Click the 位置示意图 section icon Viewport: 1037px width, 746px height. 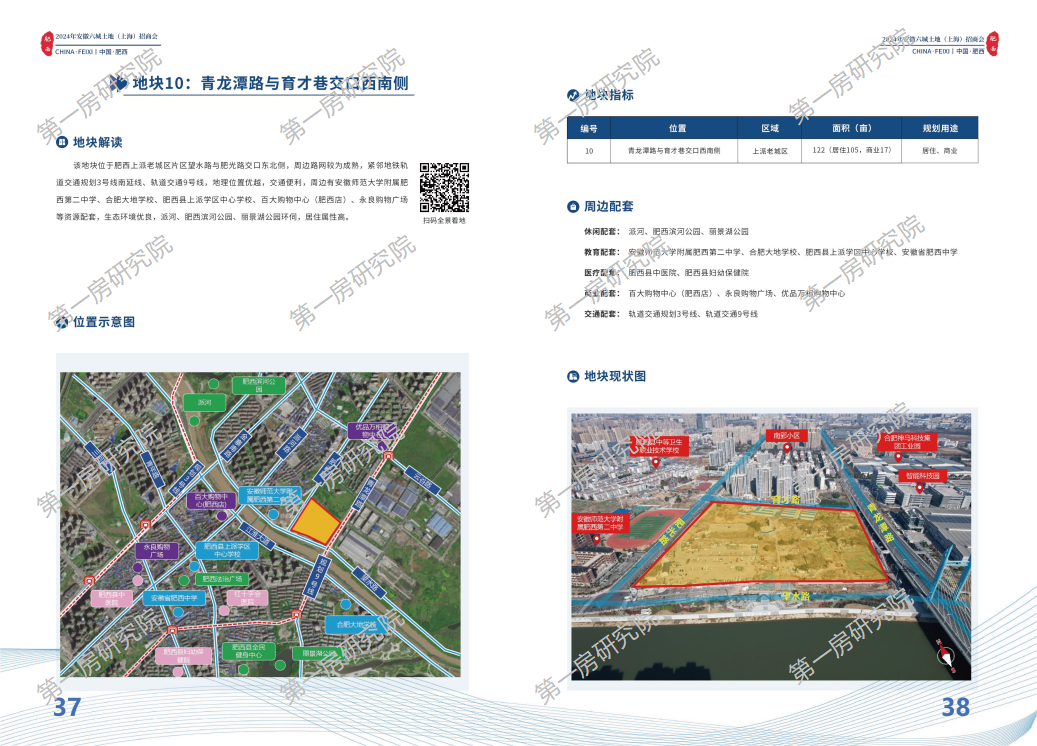[x=62, y=322]
